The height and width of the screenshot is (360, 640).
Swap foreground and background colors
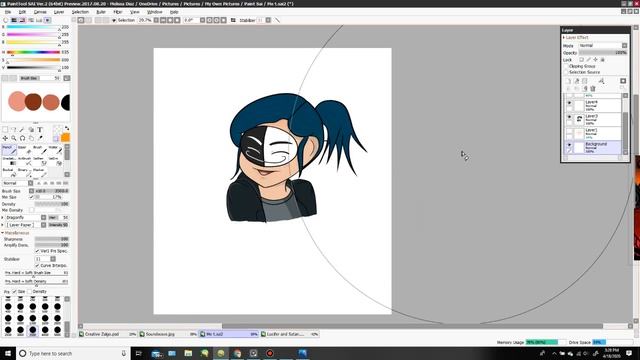point(67,129)
